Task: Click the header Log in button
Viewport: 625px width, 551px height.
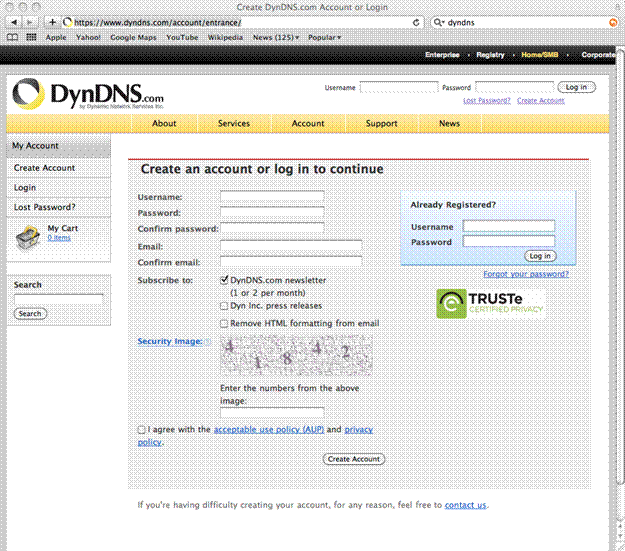Action: point(576,87)
